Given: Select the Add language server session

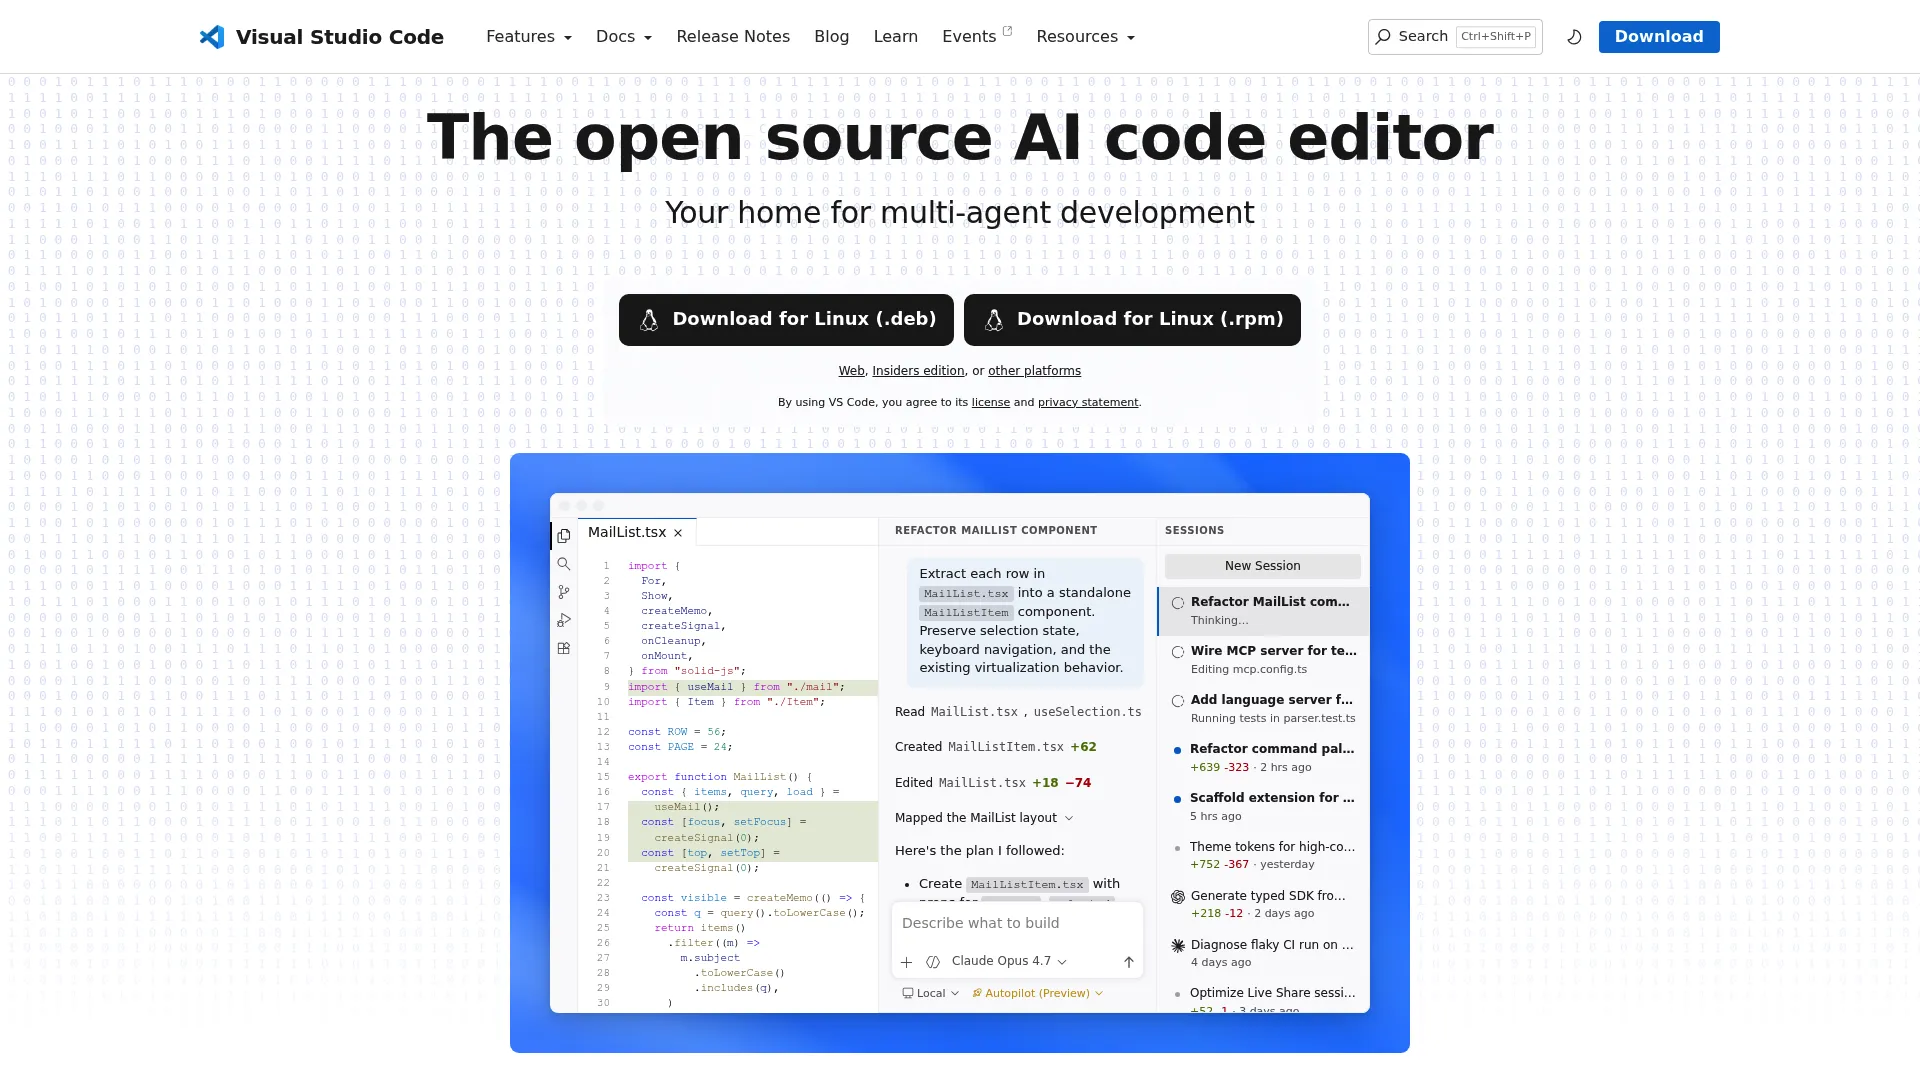Looking at the screenshot, I should [1263, 709].
